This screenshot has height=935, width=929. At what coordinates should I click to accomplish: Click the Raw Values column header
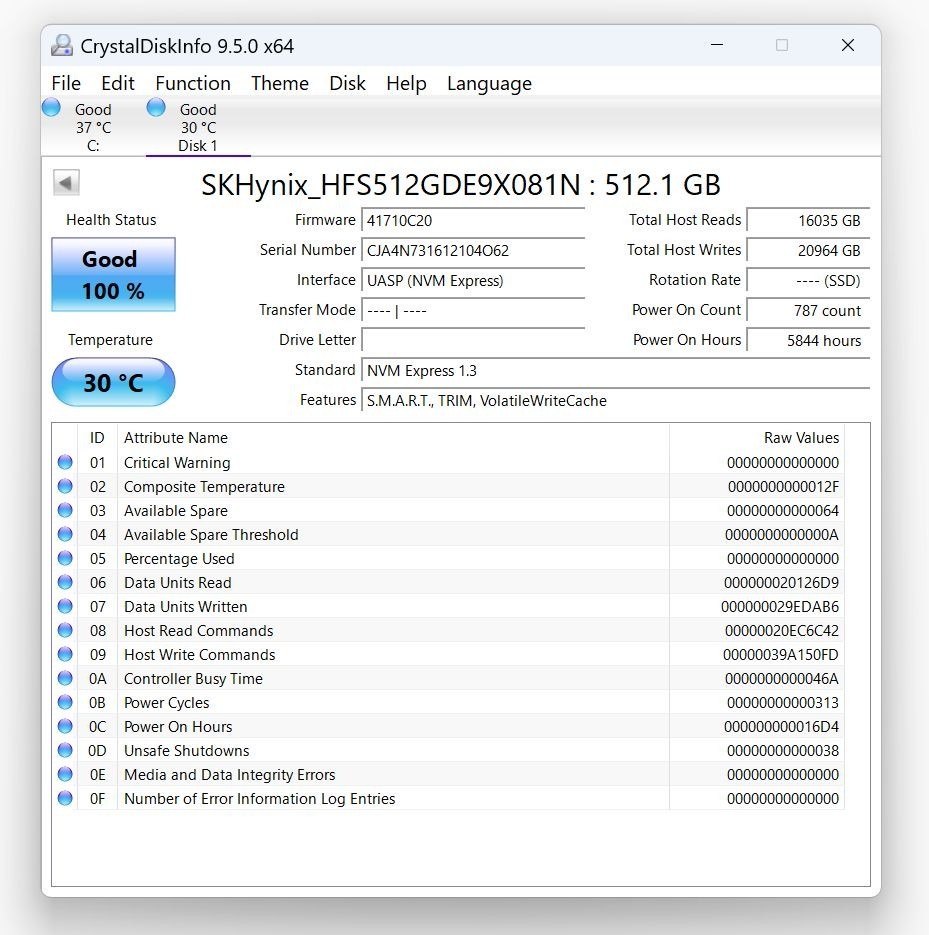757,438
